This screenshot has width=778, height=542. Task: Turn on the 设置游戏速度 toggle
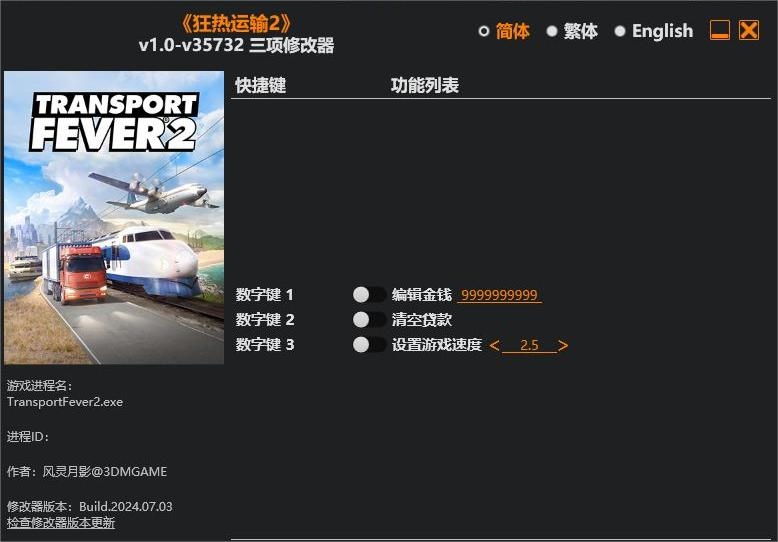coord(369,344)
